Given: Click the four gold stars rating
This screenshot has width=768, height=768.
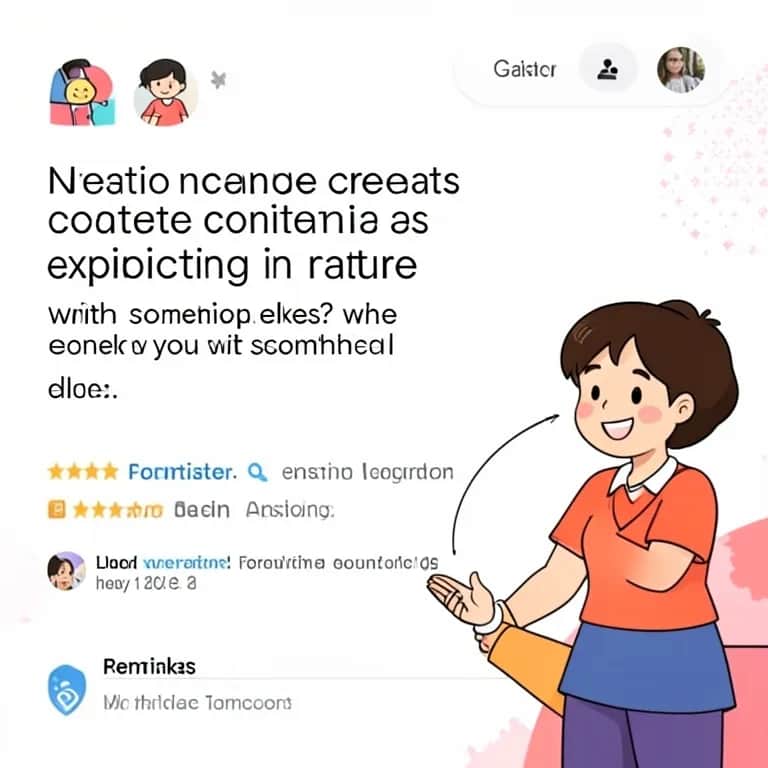Looking at the screenshot, I should (83, 472).
